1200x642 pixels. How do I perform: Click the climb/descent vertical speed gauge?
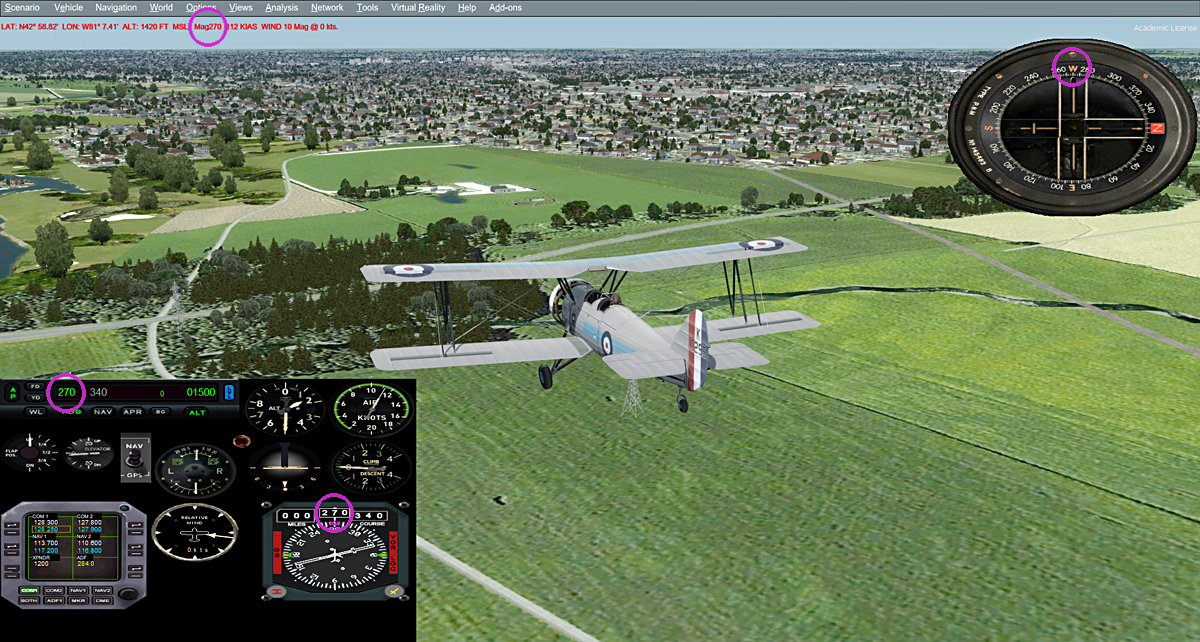pyautogui.click(x=371, y=468)
